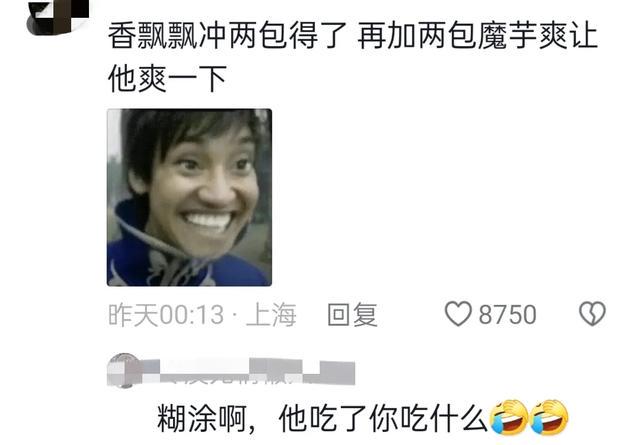Image resolution: width=640 pixels, height=445 pixels.
Task: Click the 他爽一下 comment line
Action: click(x=167, y=78)
